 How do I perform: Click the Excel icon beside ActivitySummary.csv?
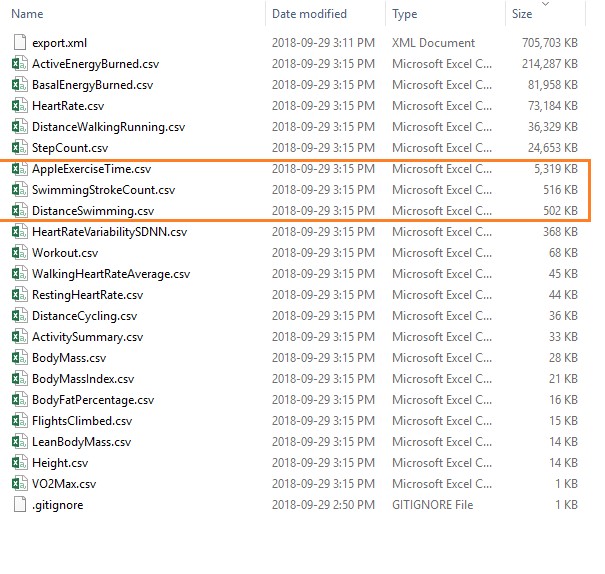point(20,337)
